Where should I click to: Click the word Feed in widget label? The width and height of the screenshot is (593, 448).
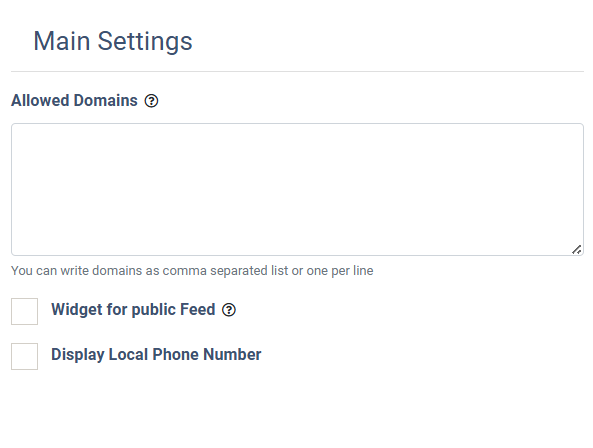coord(198,310)
